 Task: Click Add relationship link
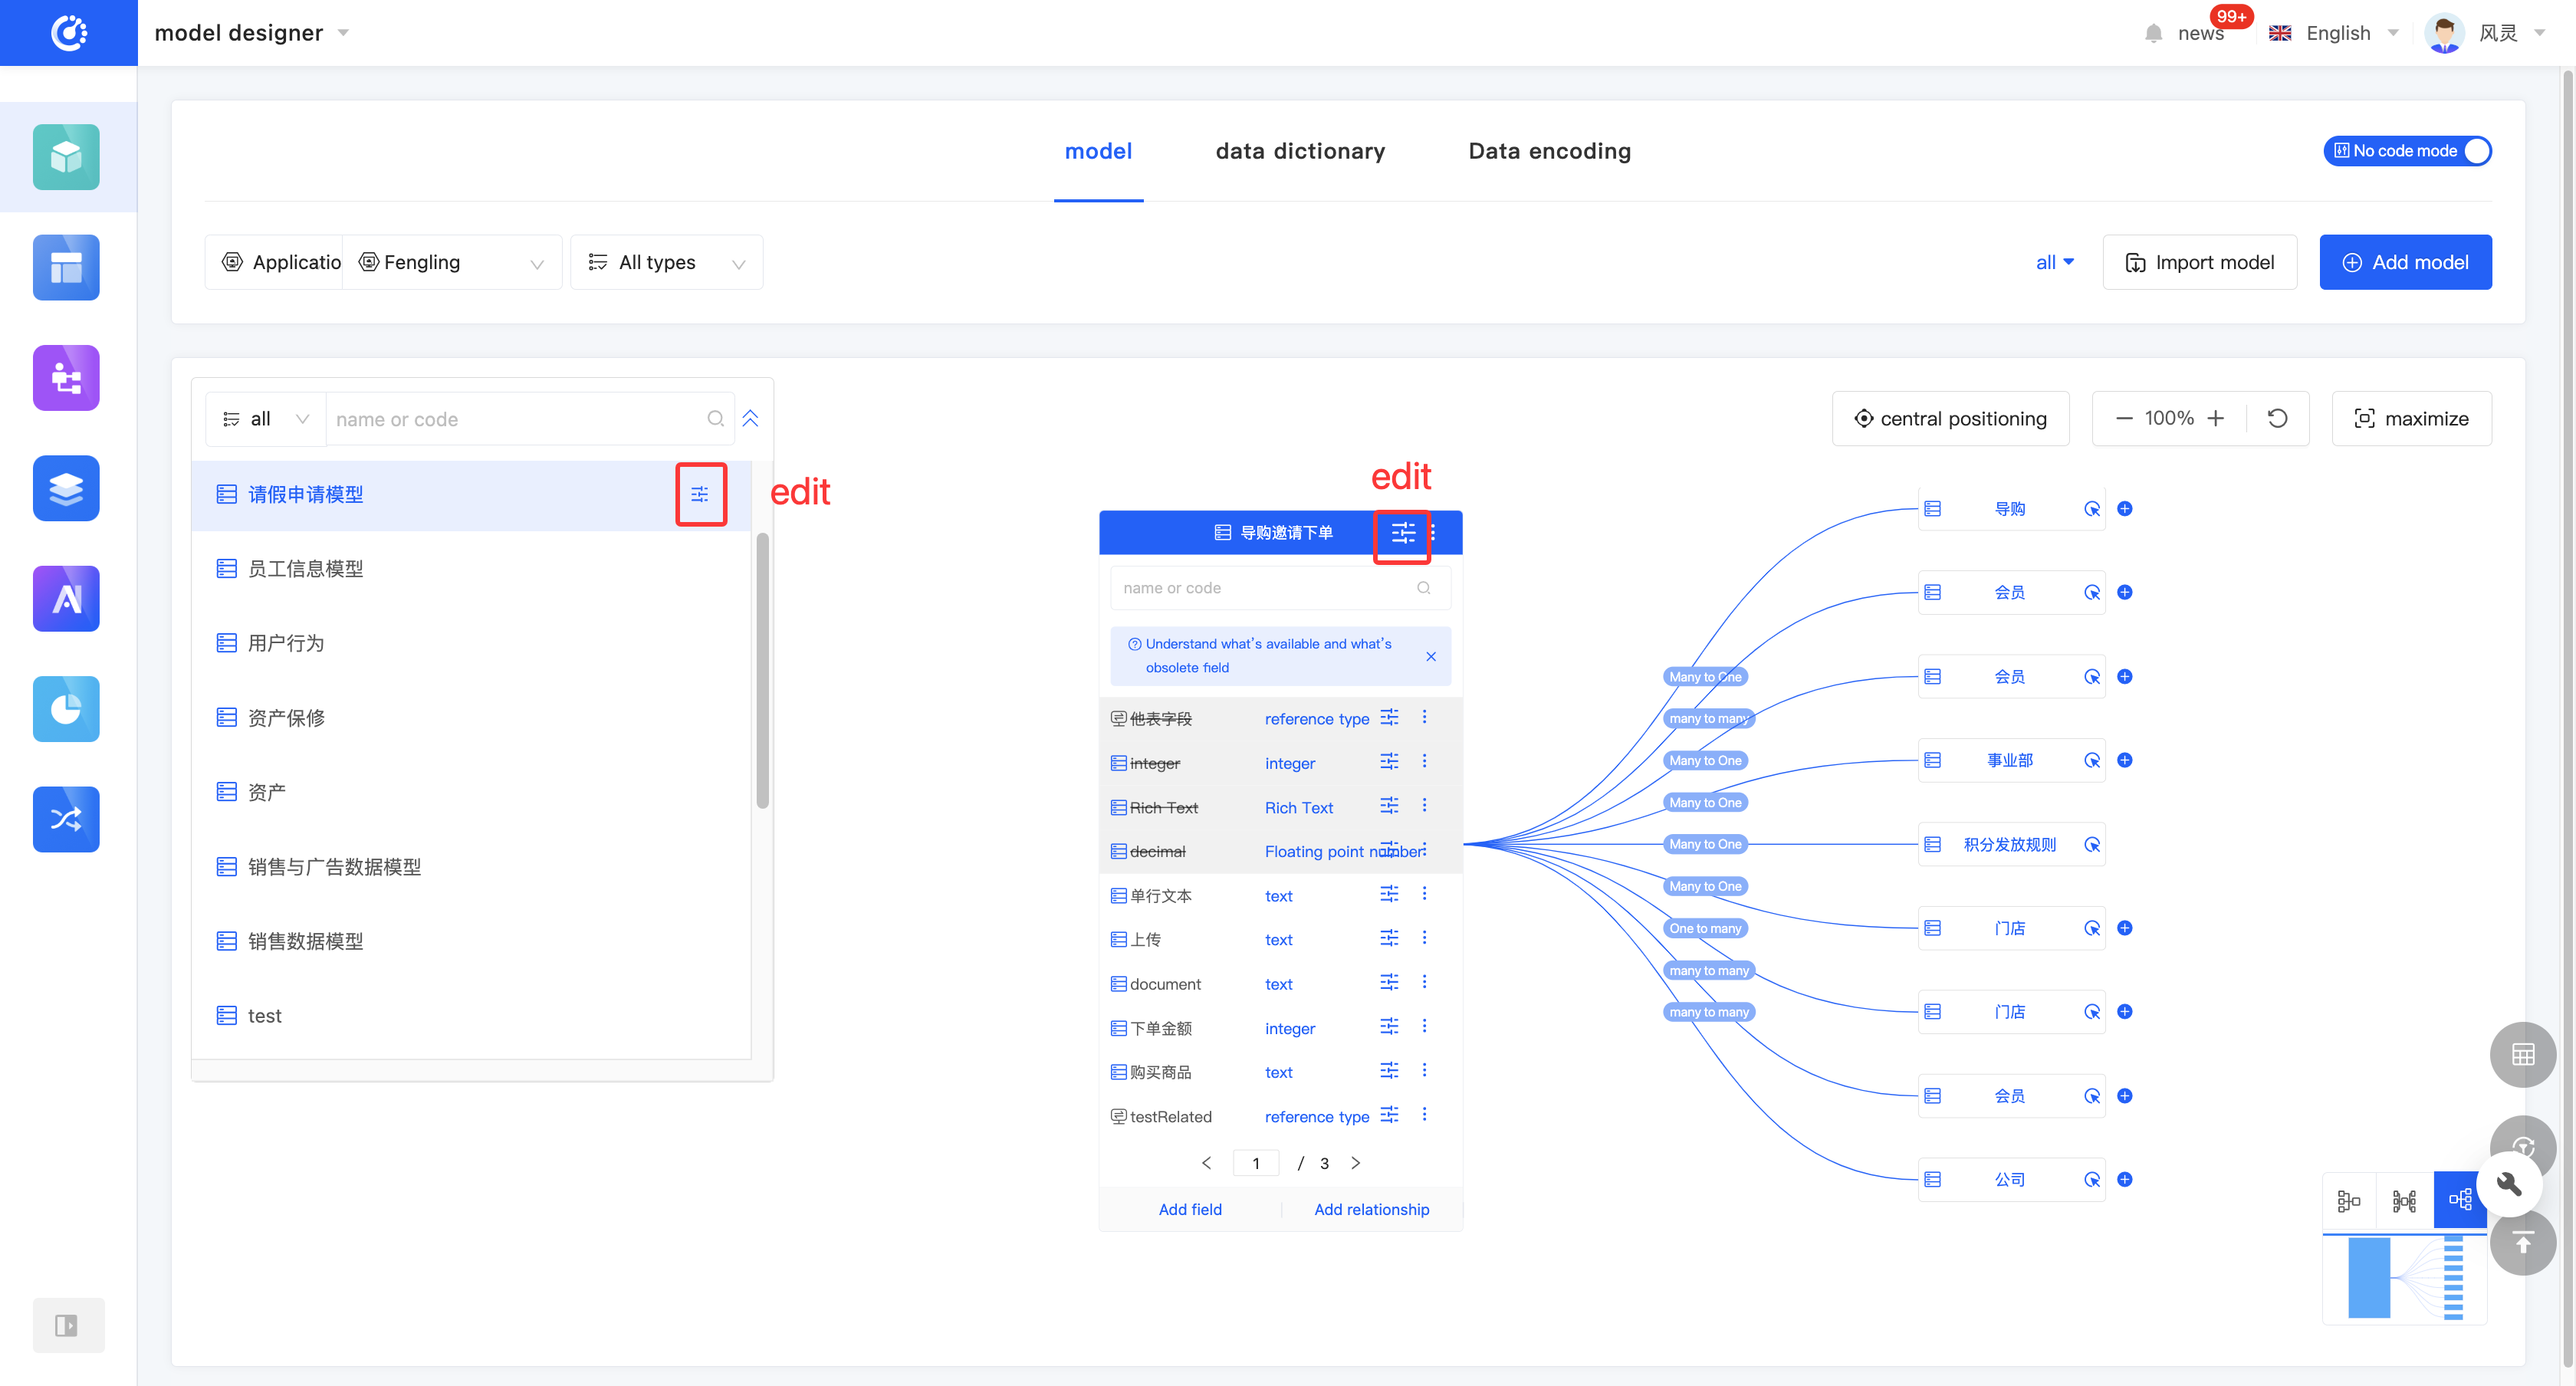(x=1371, y=1209)
